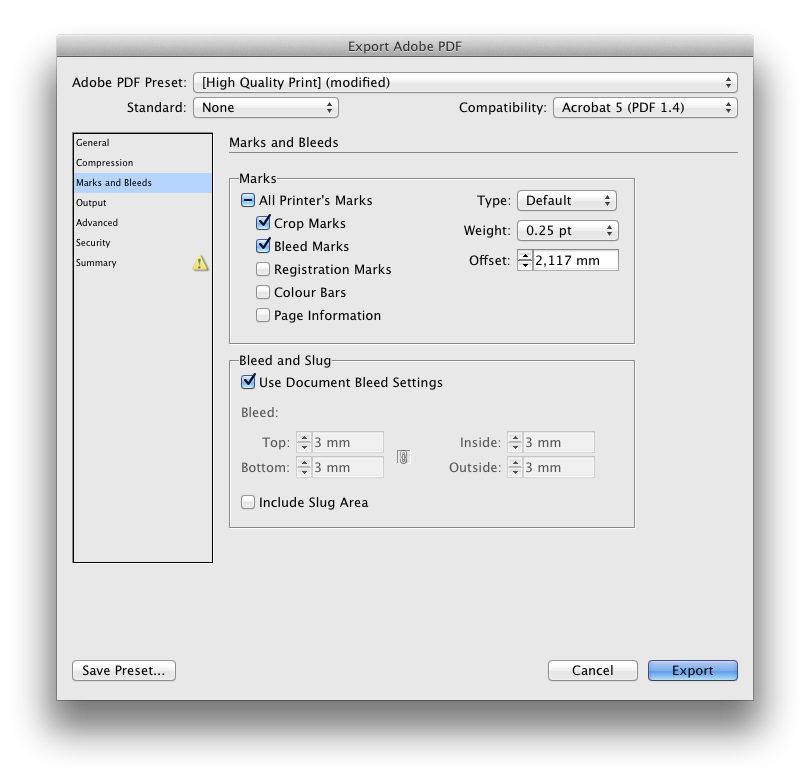Open the marks Weight dropdown
Screen dimensions: 810x779
[x=568, y=230]
